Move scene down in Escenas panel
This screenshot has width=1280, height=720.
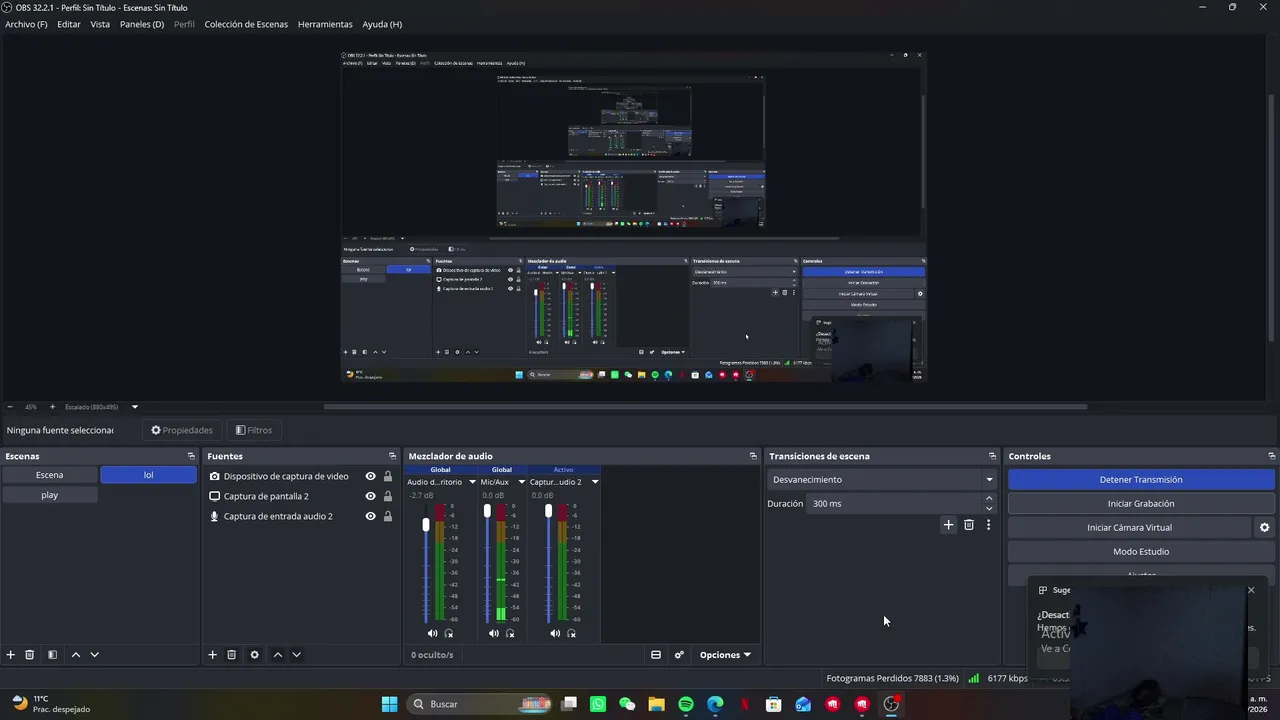pyautogui.click(x=94, y=655)
